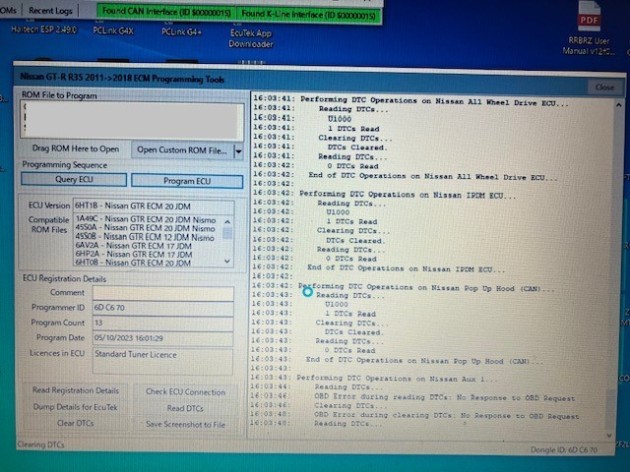Click the Licences in ECU box
The width and height of the screenshot is (630, 472).
point(163,362)
